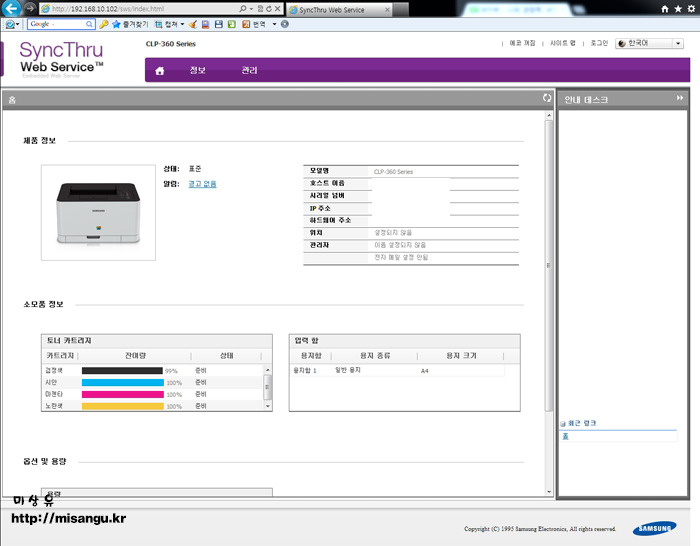Click the stop loading X icon in address bar
Viewport: 700px width, 546px height.
click(x=278, y=8)
